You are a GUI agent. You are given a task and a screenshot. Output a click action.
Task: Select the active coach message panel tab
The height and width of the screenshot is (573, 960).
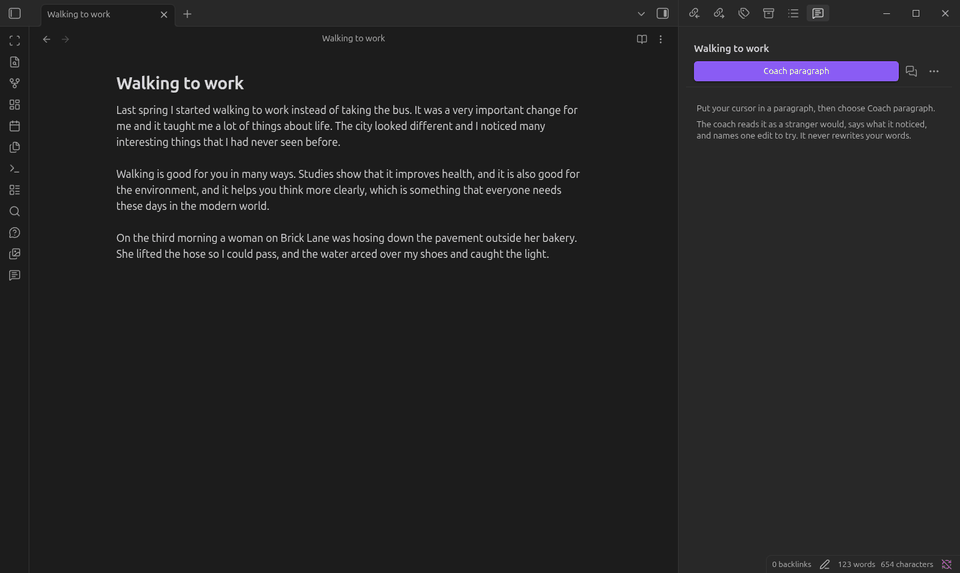click(818, 13)
